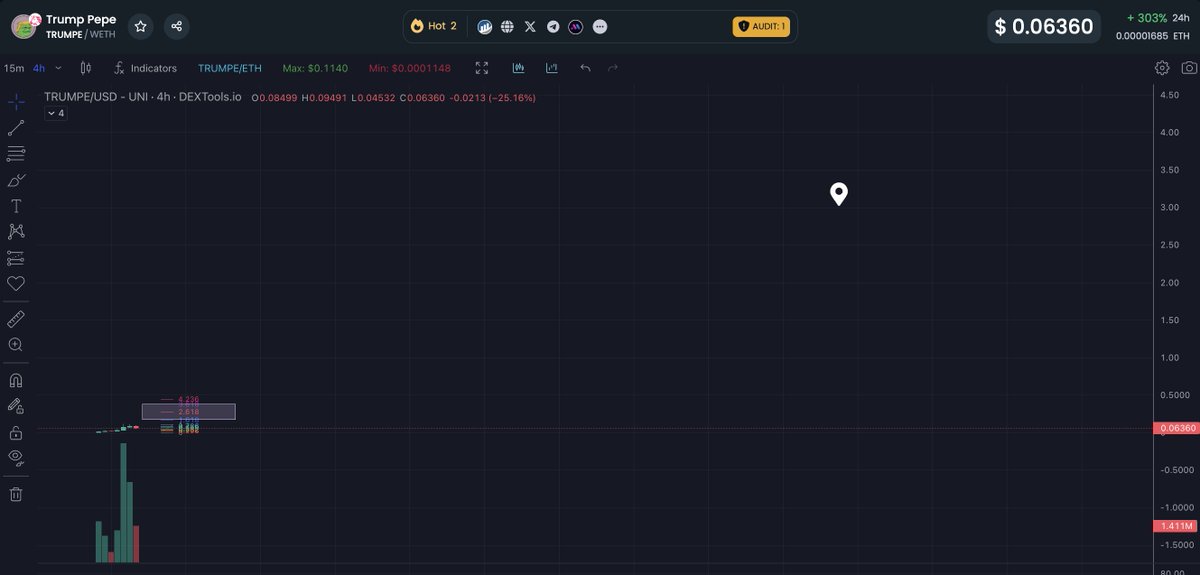Select the brush drawing tool
Viewport: 1200px width, 575px height.
[x=16, y=180]
